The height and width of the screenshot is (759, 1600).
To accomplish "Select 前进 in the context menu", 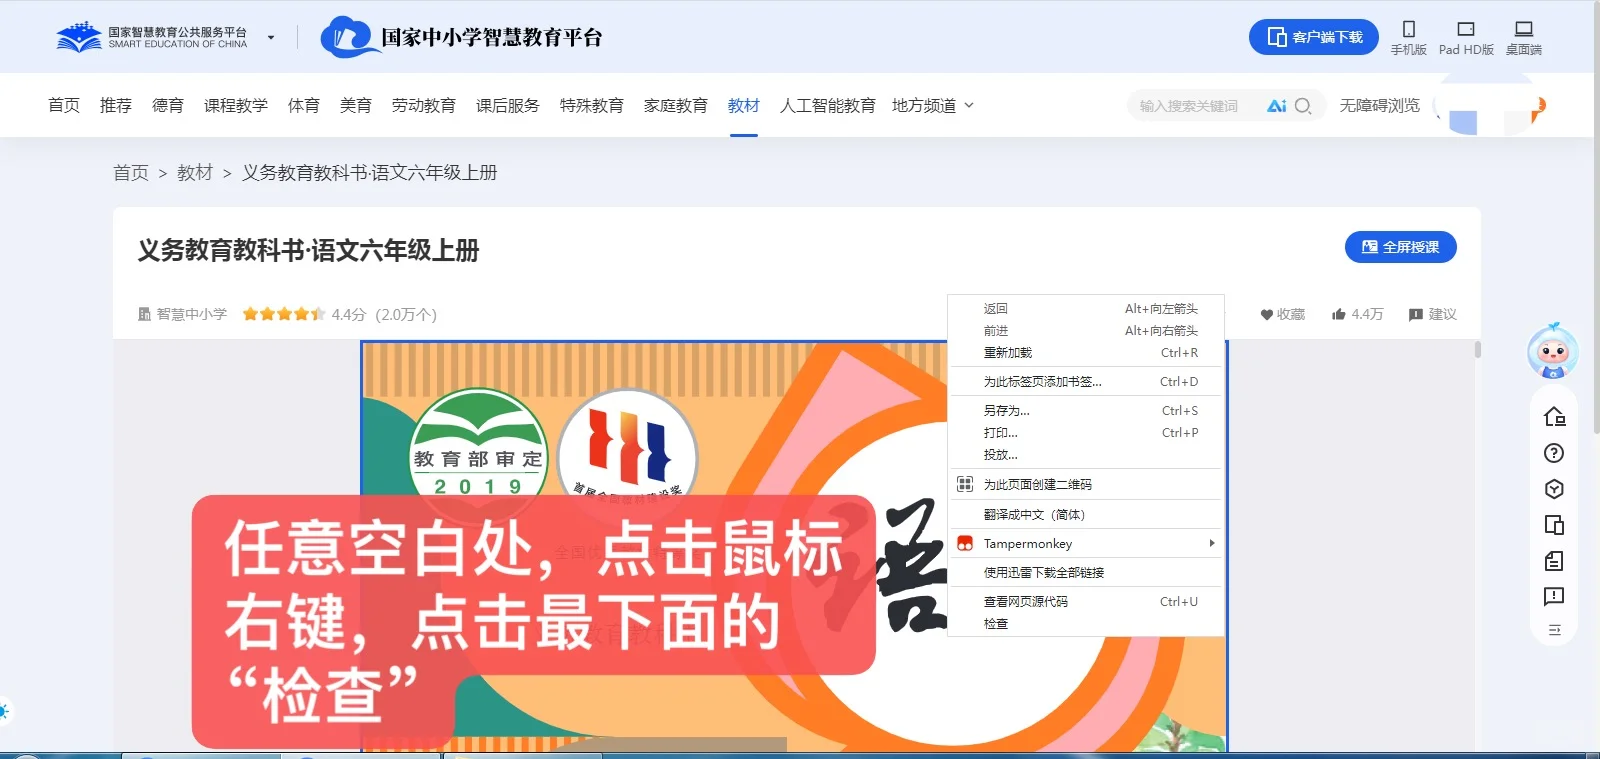I will [1086, 331].
